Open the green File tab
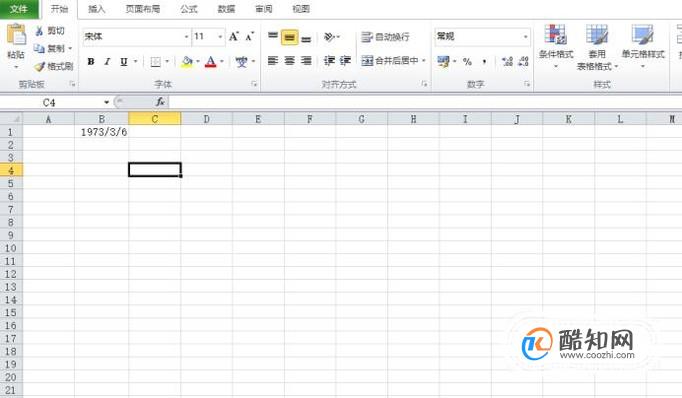This screenshot has height=398, width=682. 19,9
